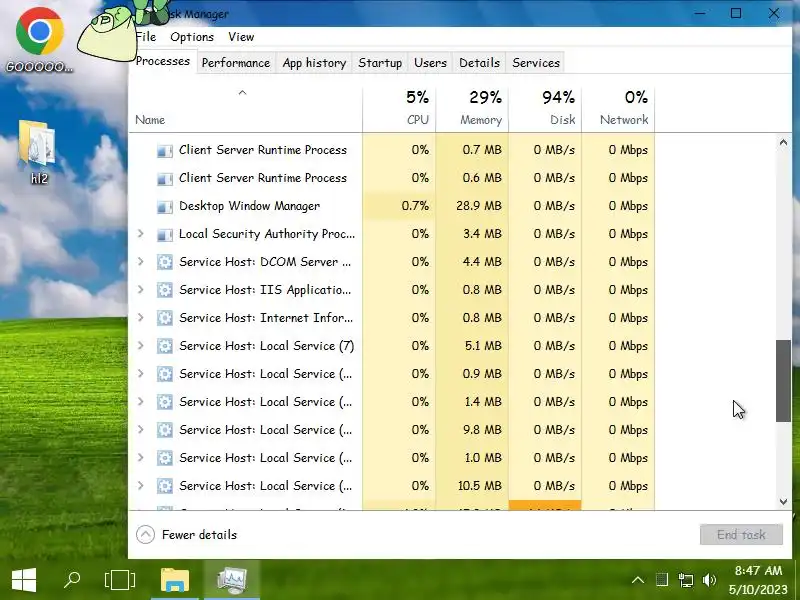
Task: Click the scrollbar up arrow
Action: pos(783,143)
